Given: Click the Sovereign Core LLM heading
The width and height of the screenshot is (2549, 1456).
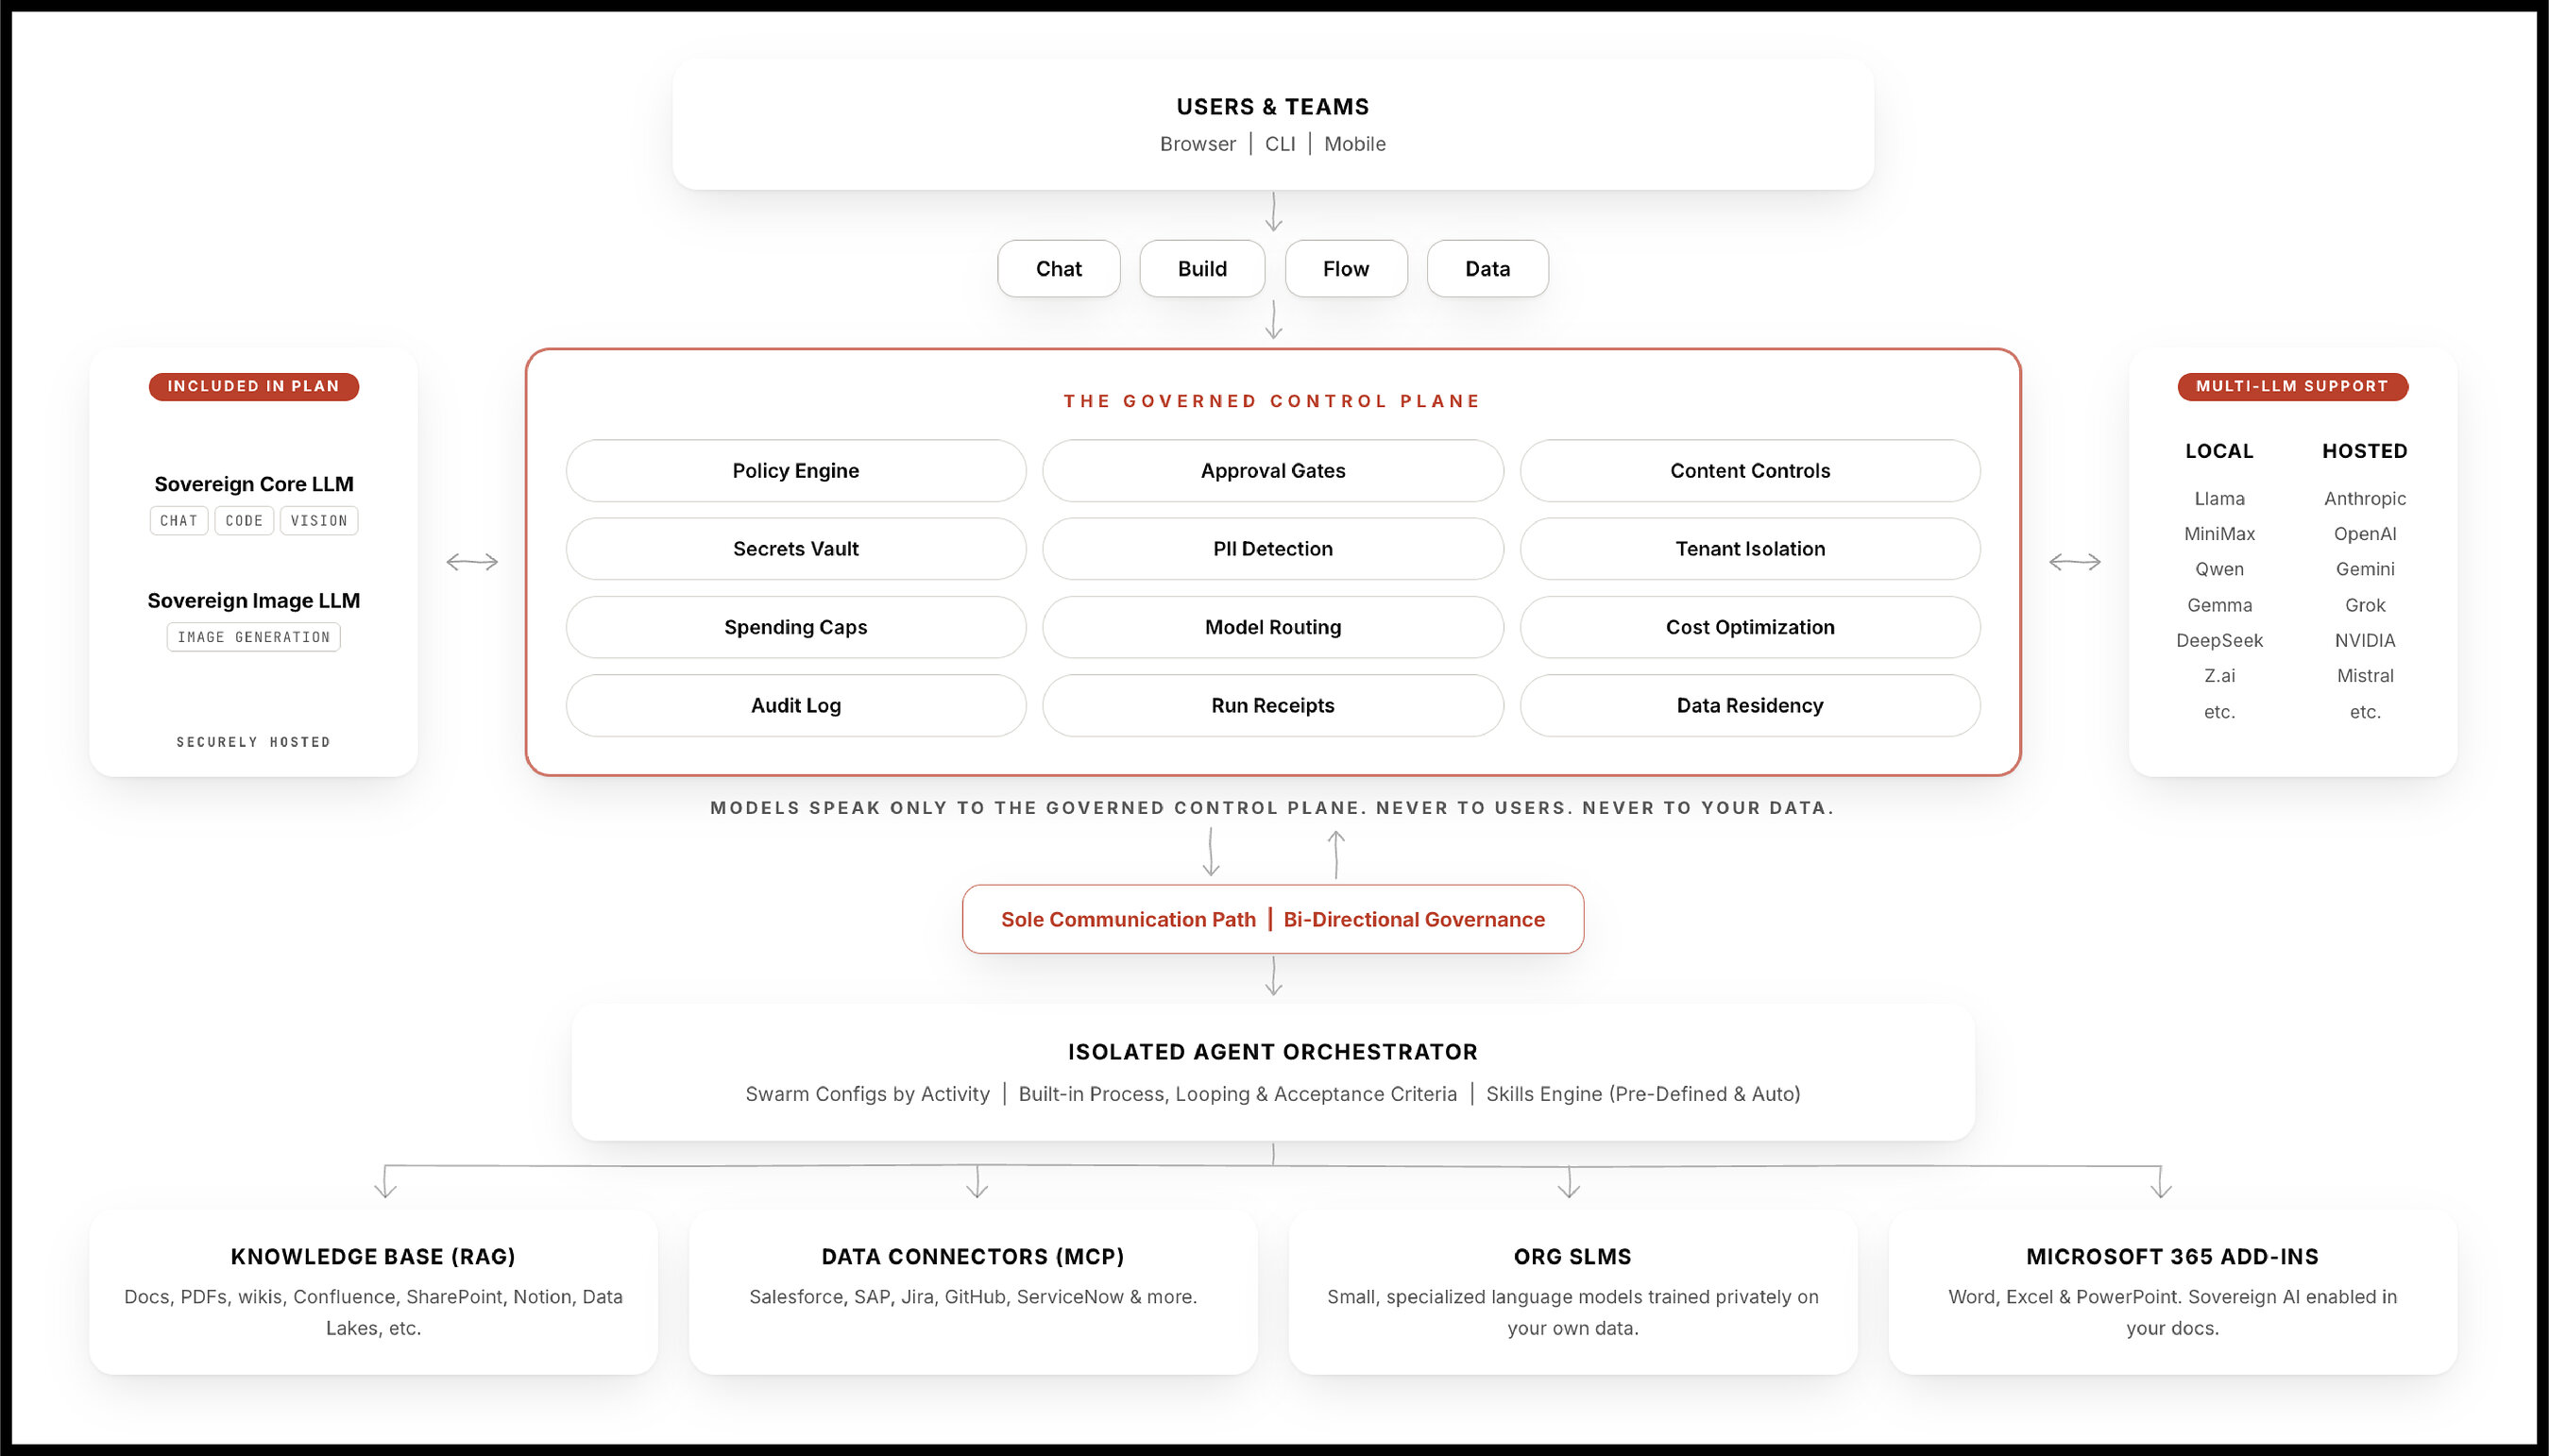Looking at the screenshot, I should pyautogui.click(x=254, y=484).
